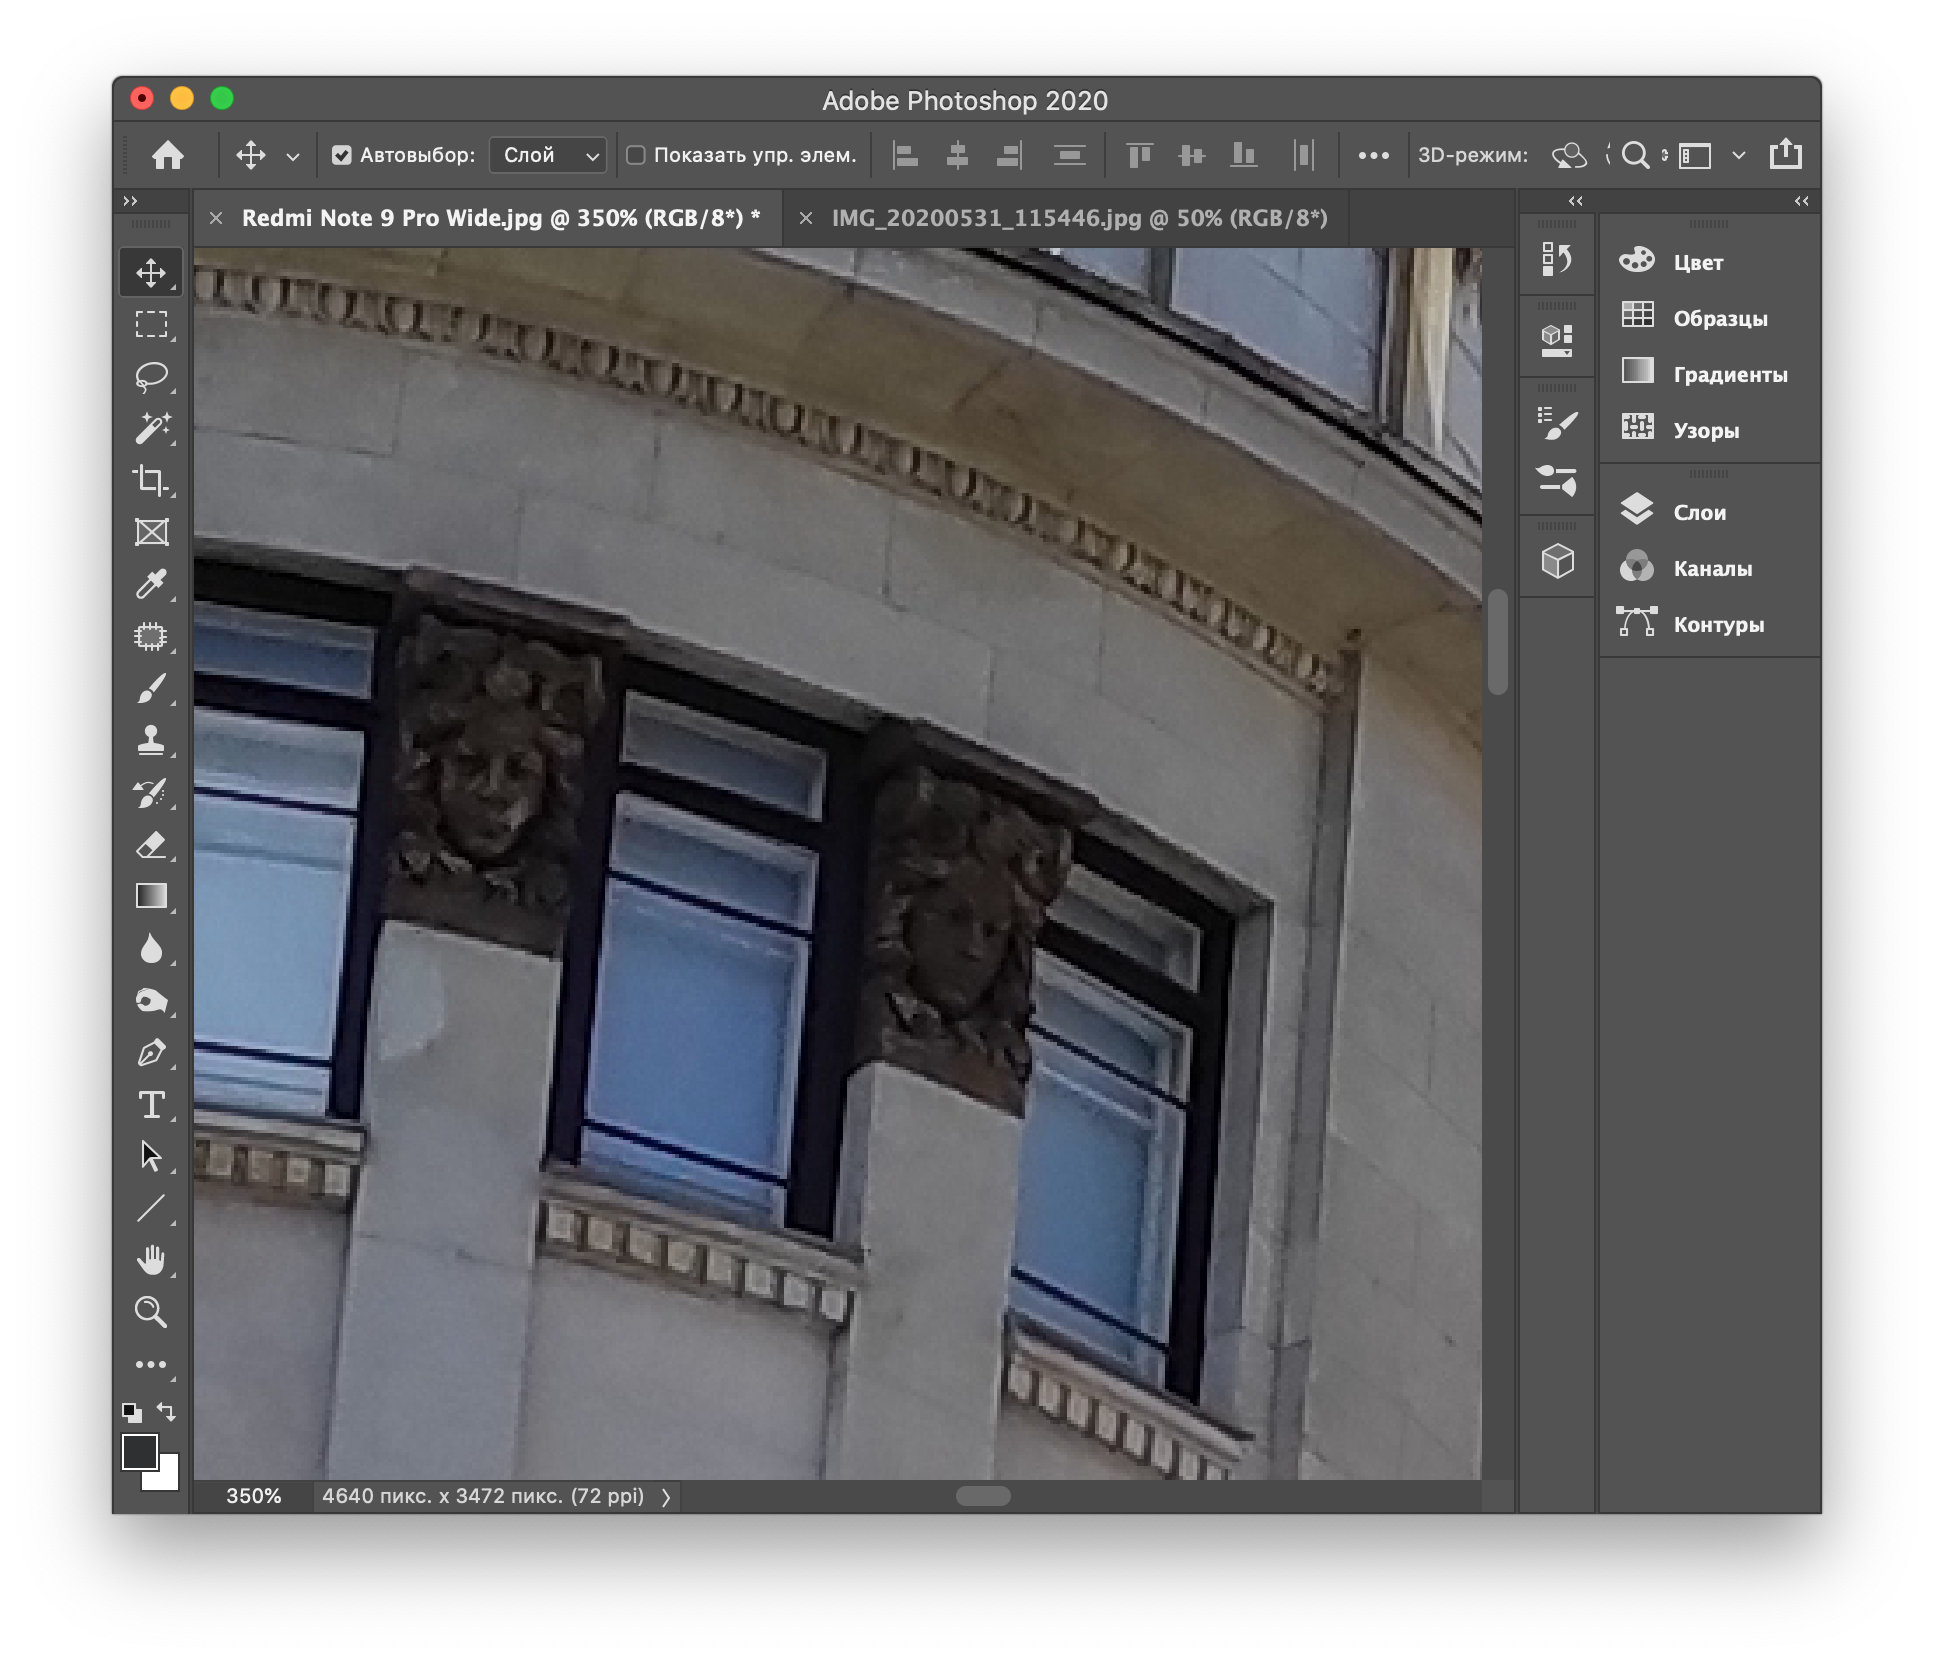Switch to IMG_20200531_115446.jpg tab

click(x=1079, y=218)
